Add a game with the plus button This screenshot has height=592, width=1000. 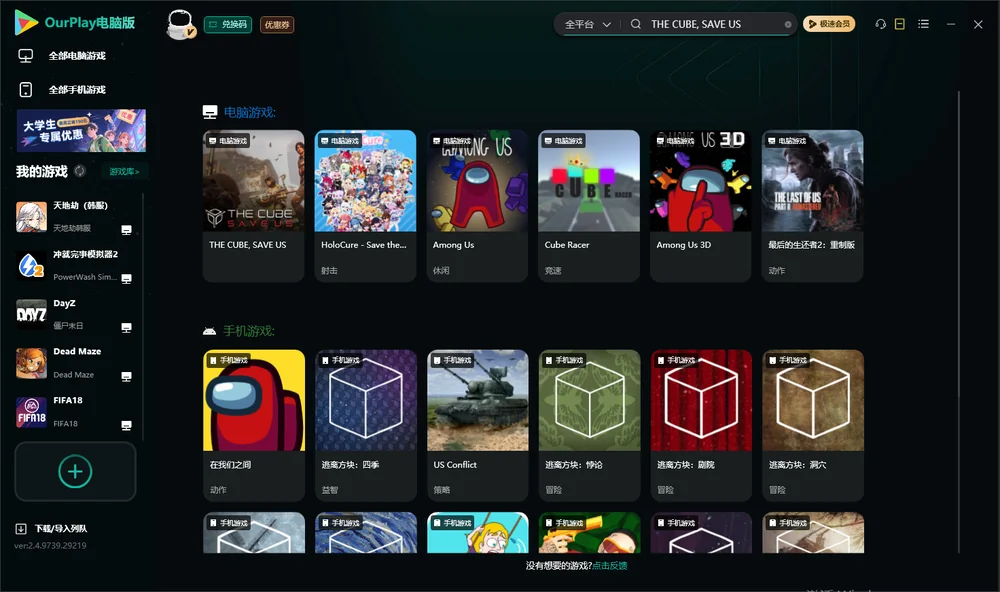75,472
